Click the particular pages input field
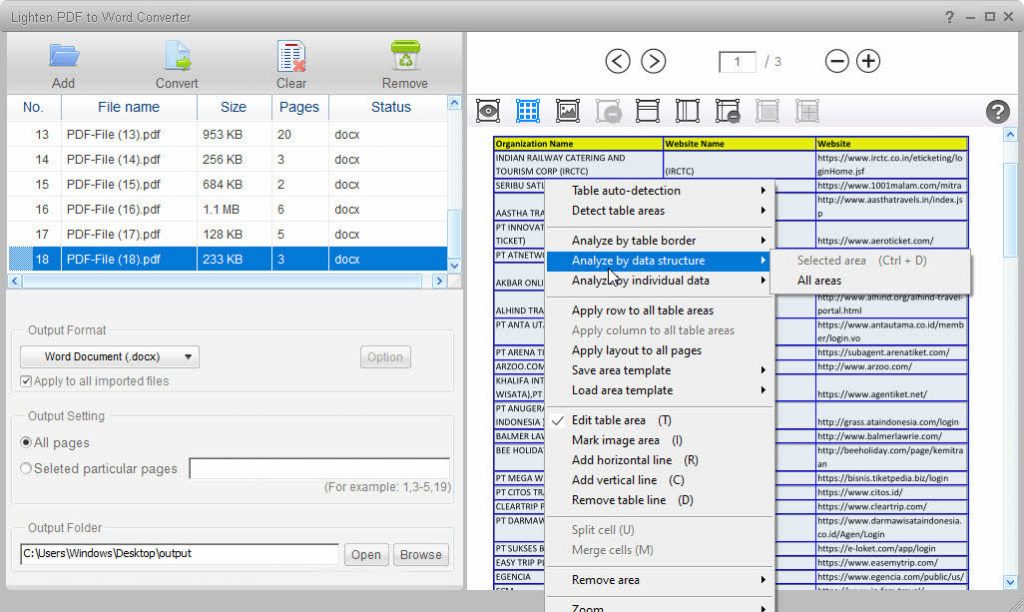The width and height of the screenshot is (1024, 612). (x=319, y=468)
